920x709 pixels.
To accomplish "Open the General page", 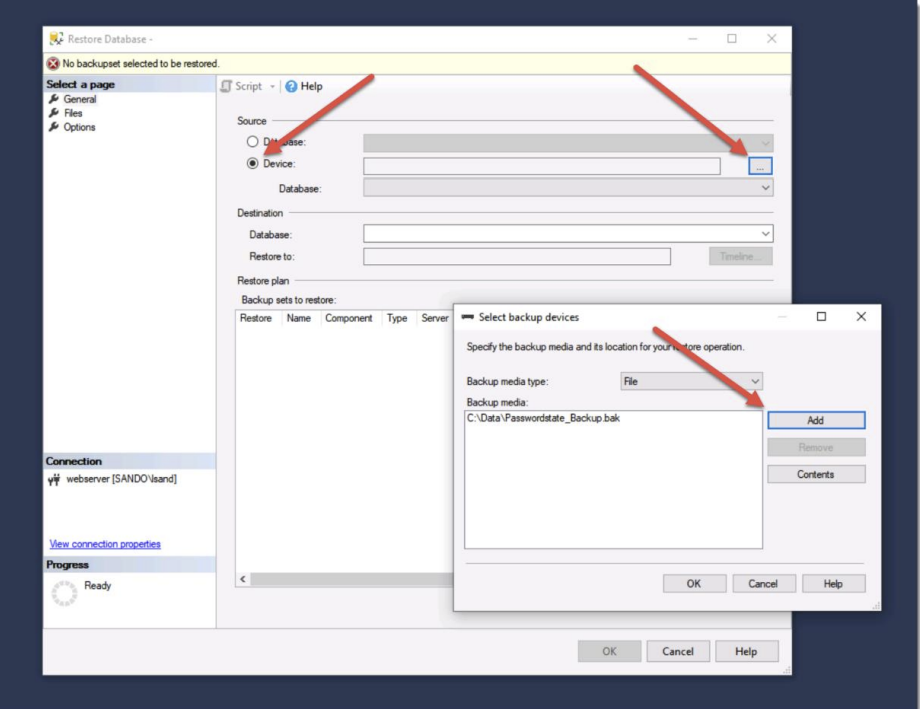I will (x=80, y=99).
